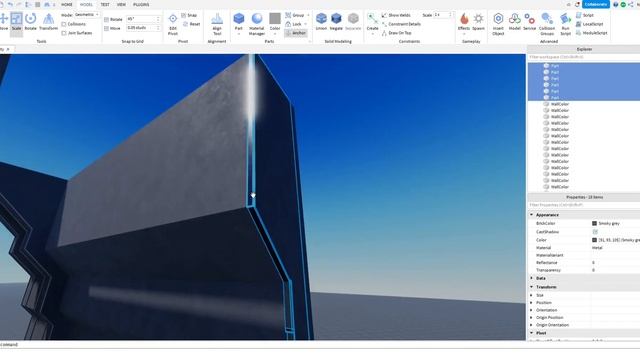The image size is (640, 360).
Task: Open the Material Manager
Action: [257, 24]
